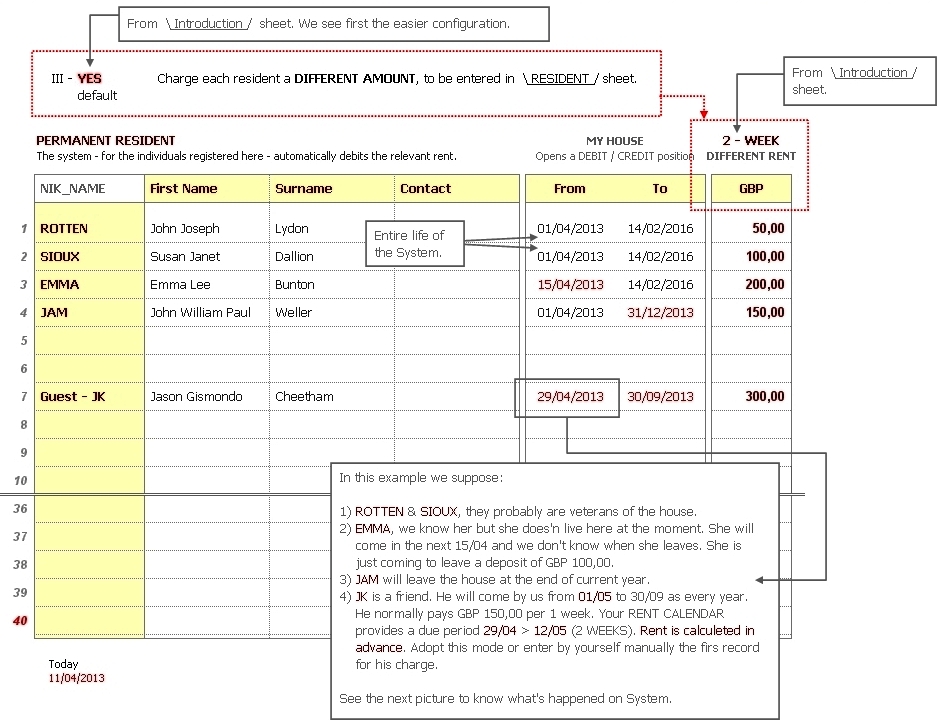Viewport: 940px width, 723px height.
Task: Click rent amount 100,00
Action: [x=765, y=257]
